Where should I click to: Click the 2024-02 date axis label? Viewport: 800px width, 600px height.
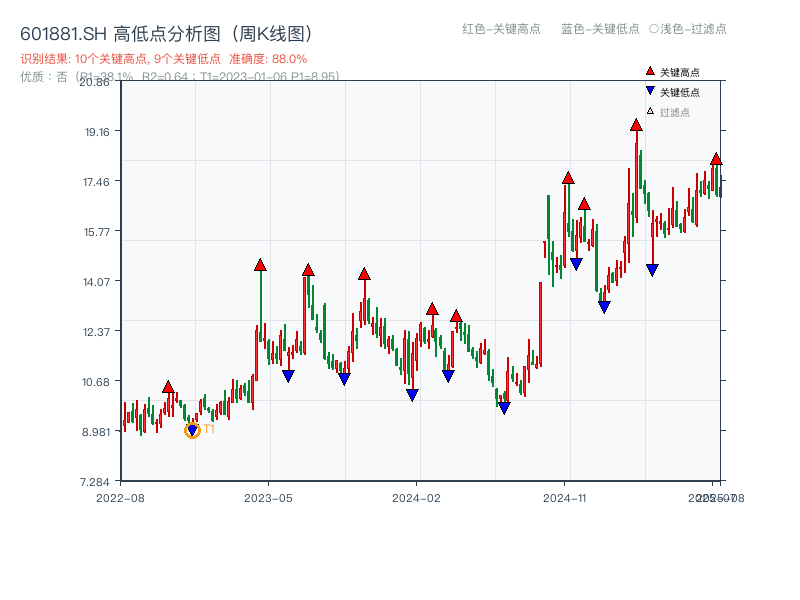(416, 498)
